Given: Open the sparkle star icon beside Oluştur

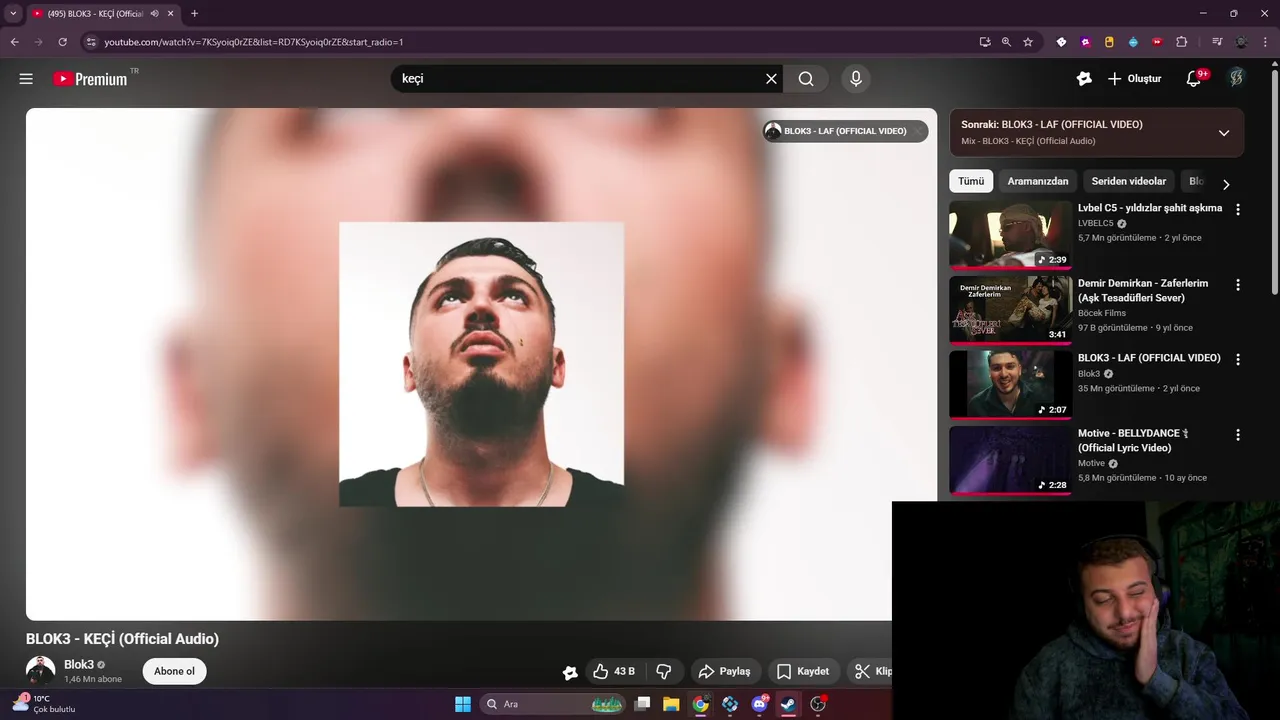Looking at the screenshot, I should (1084, 79).
